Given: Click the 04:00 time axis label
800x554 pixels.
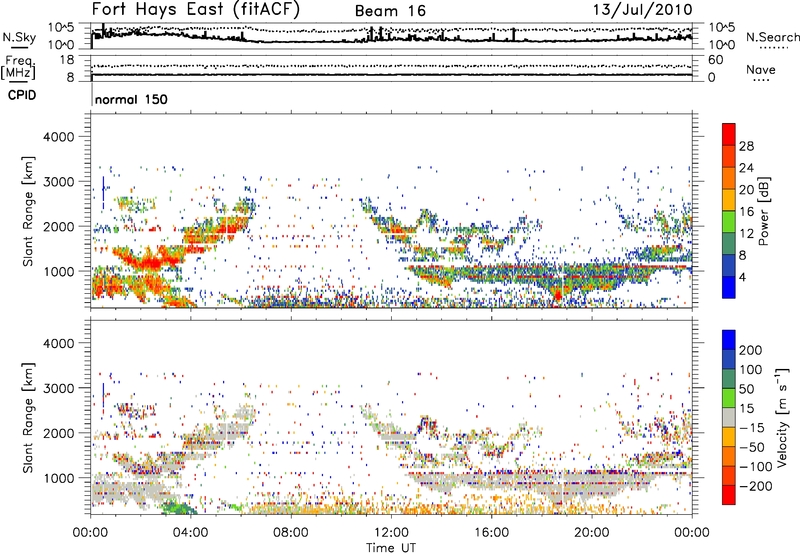Looking at the screenshot, I should click(190, 533).
